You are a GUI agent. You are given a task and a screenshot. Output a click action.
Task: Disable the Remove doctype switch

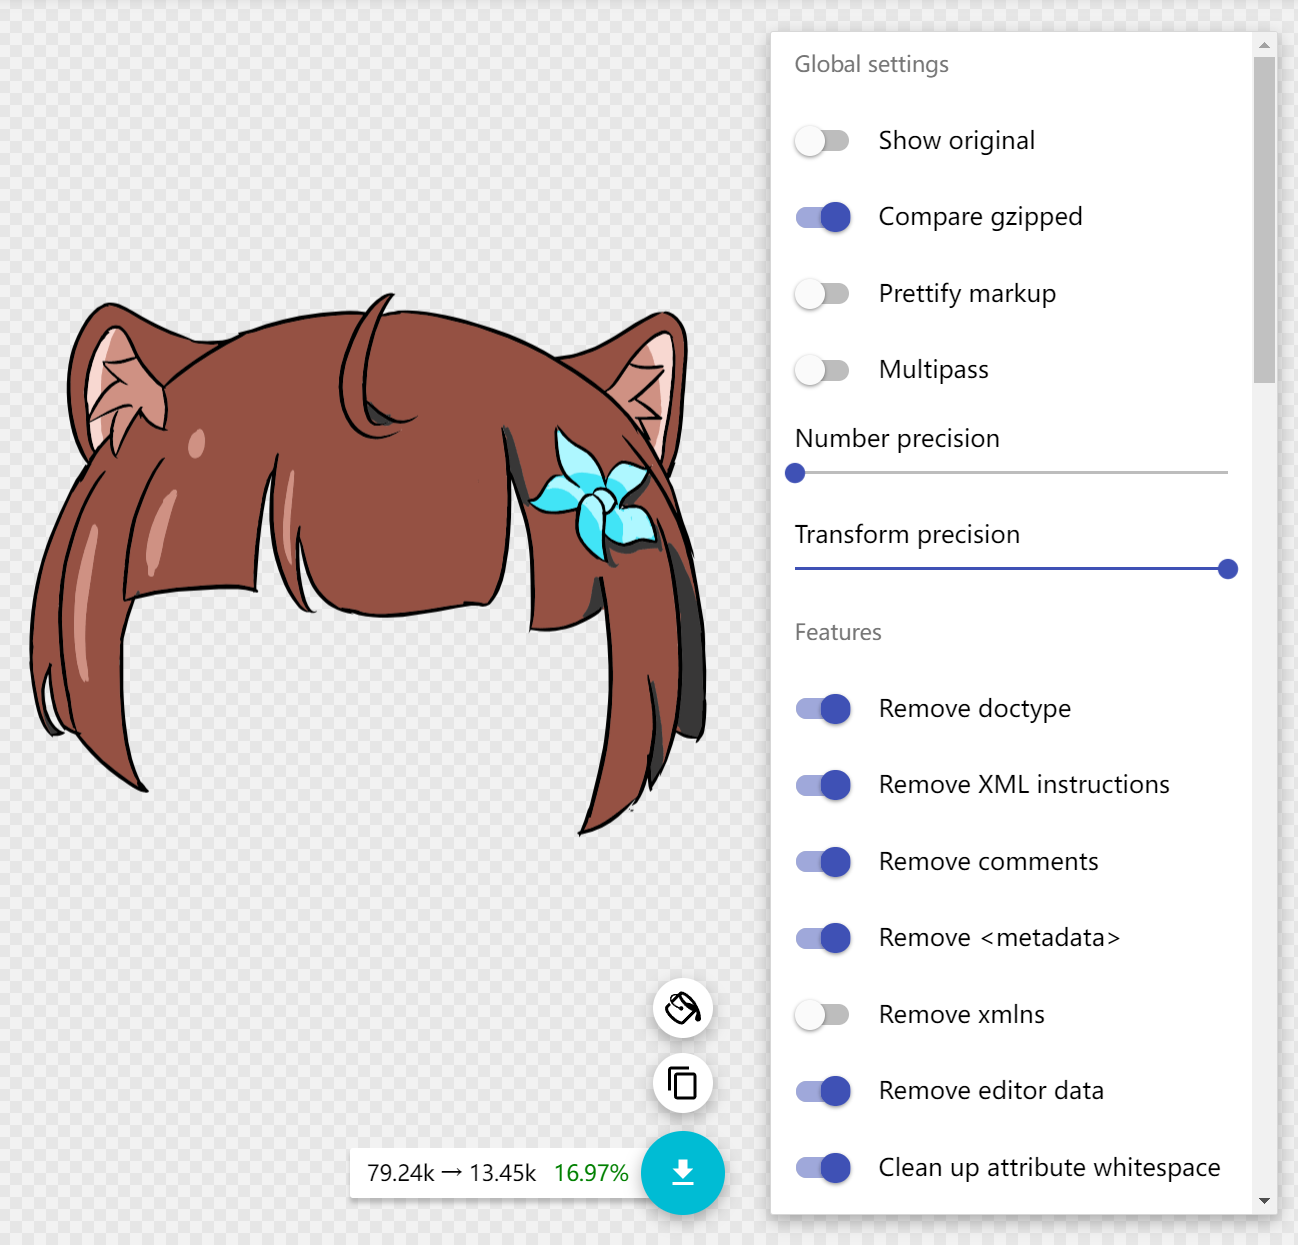click(x=822, y=709)
